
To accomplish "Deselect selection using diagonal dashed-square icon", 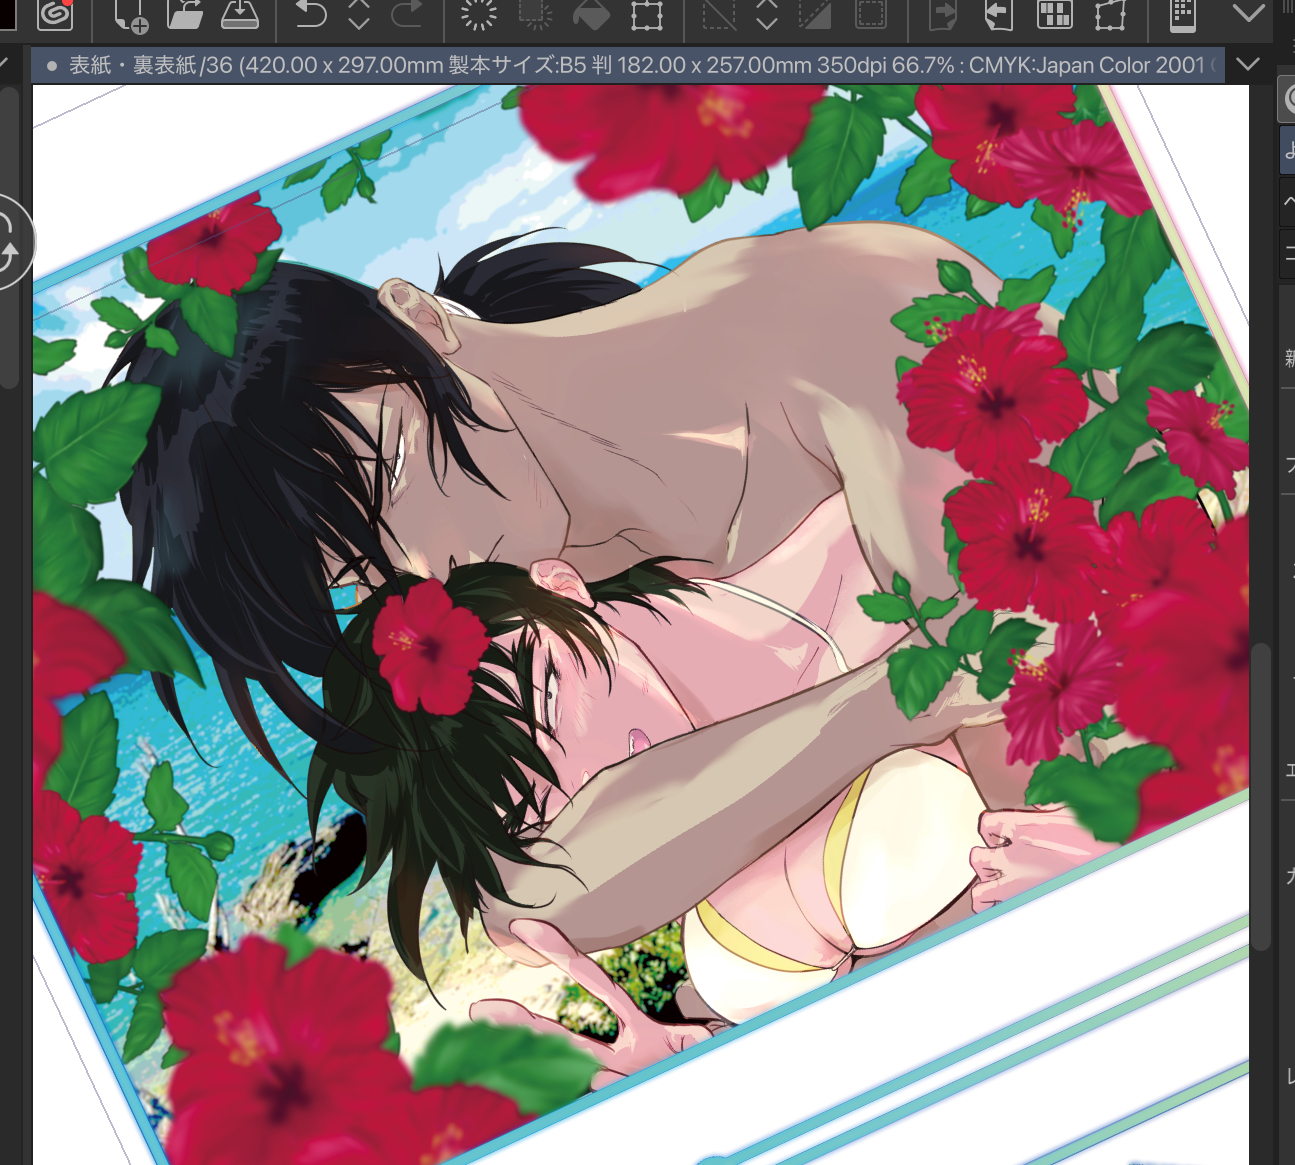I will 719,14.
